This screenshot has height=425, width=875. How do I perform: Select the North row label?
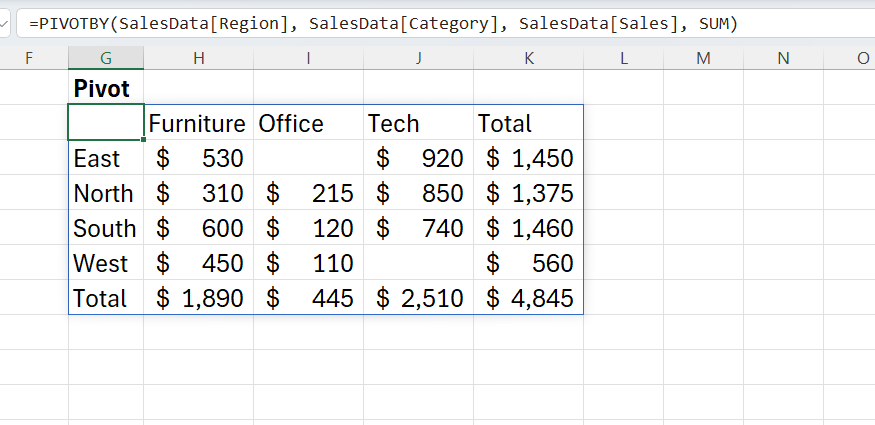(x=106, y=192)
